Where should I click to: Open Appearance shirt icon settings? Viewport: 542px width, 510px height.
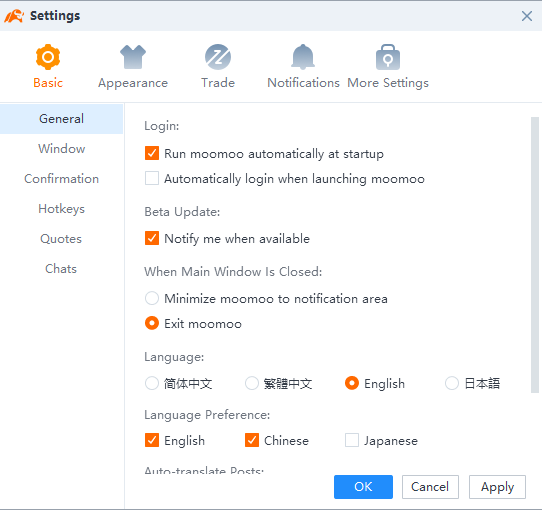coord(133,57)
